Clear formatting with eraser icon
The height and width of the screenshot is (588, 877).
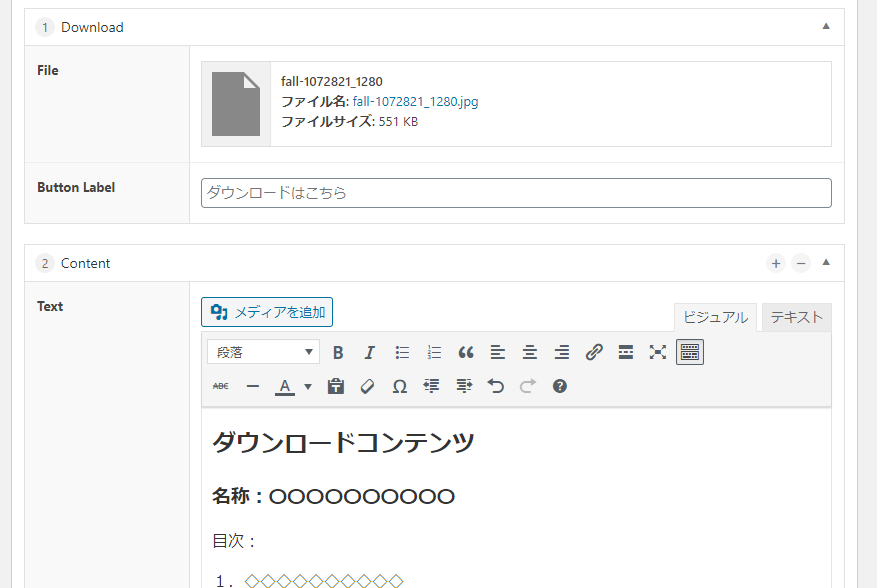(367, 386)
